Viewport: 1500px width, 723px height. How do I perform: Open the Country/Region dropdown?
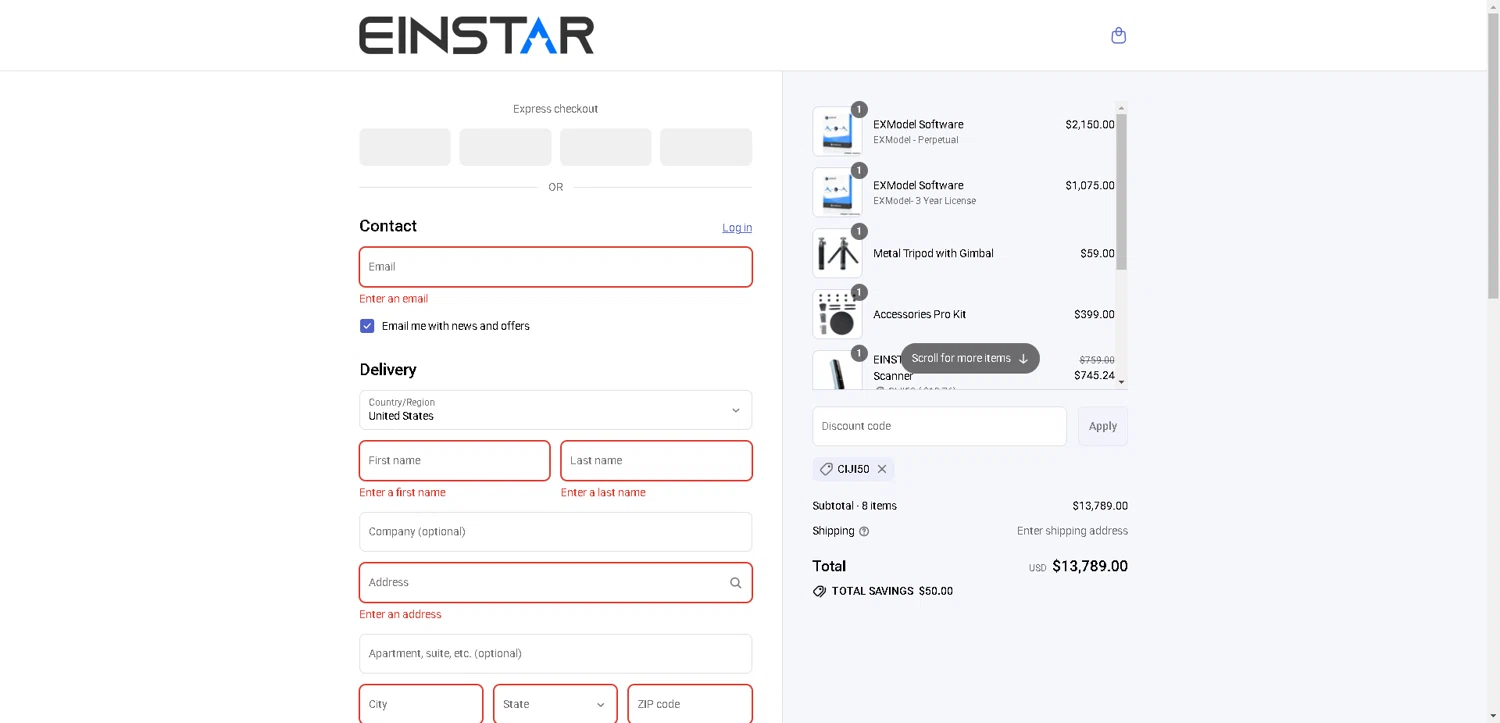click(x=555, y=410)
